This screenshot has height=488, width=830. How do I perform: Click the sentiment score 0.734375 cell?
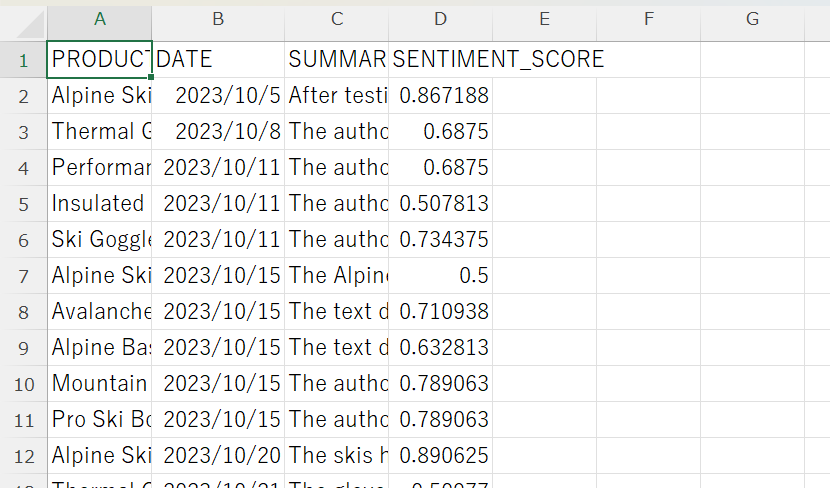pos(440,240)
